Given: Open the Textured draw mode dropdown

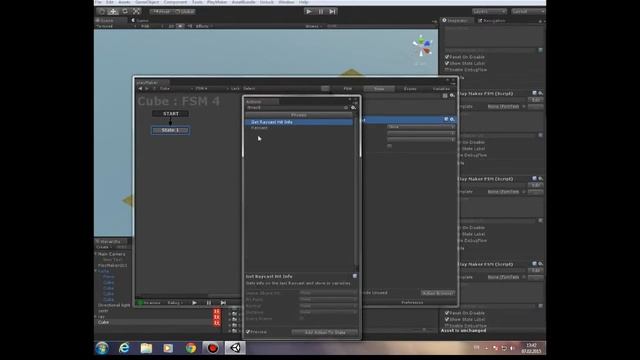Looking at the screenshot, I should [x=116, y=26].
